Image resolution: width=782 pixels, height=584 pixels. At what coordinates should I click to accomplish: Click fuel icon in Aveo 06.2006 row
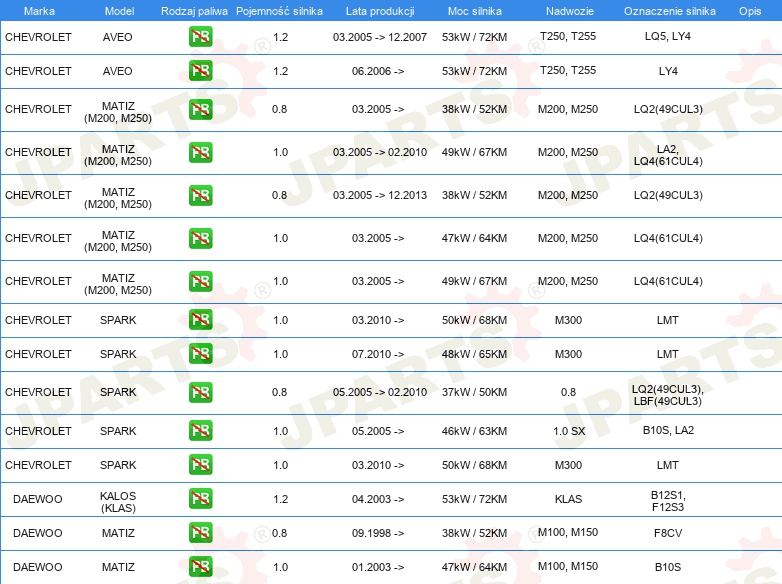tap(200, 70)
